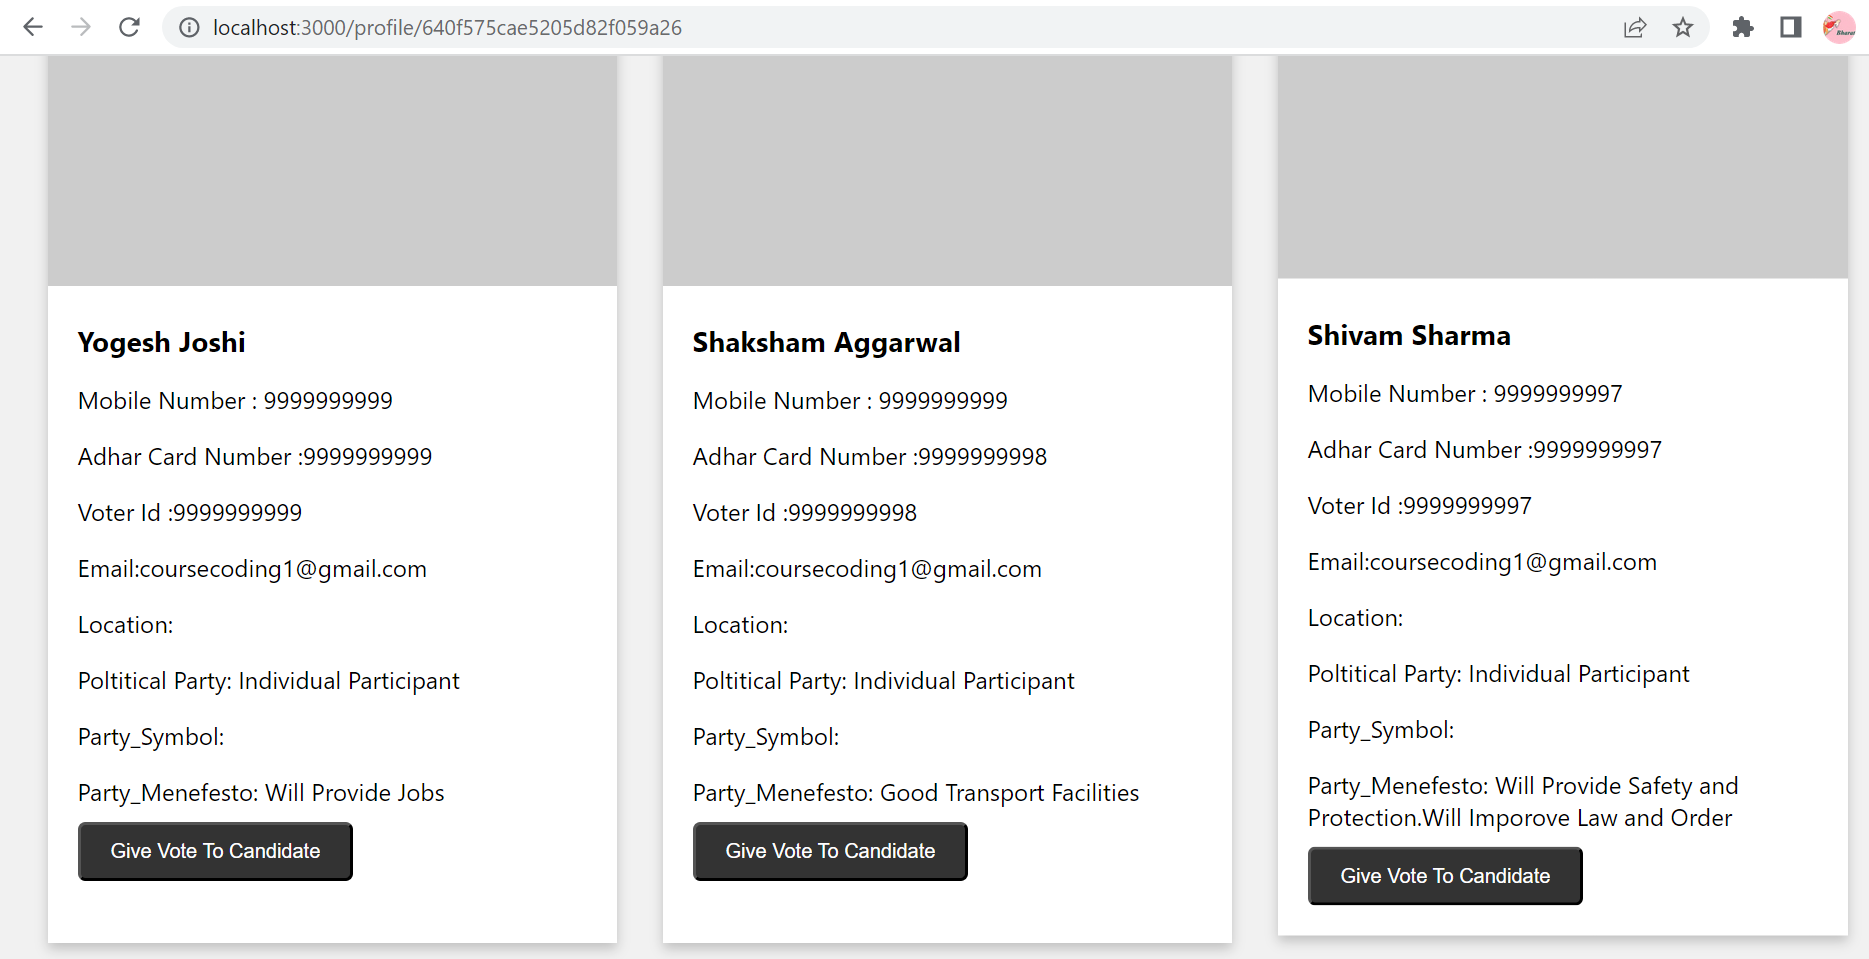Give vote to candidate Yogesh Joshi
The height and width of the screenshot is (959, 1869).
click(214, 851)
